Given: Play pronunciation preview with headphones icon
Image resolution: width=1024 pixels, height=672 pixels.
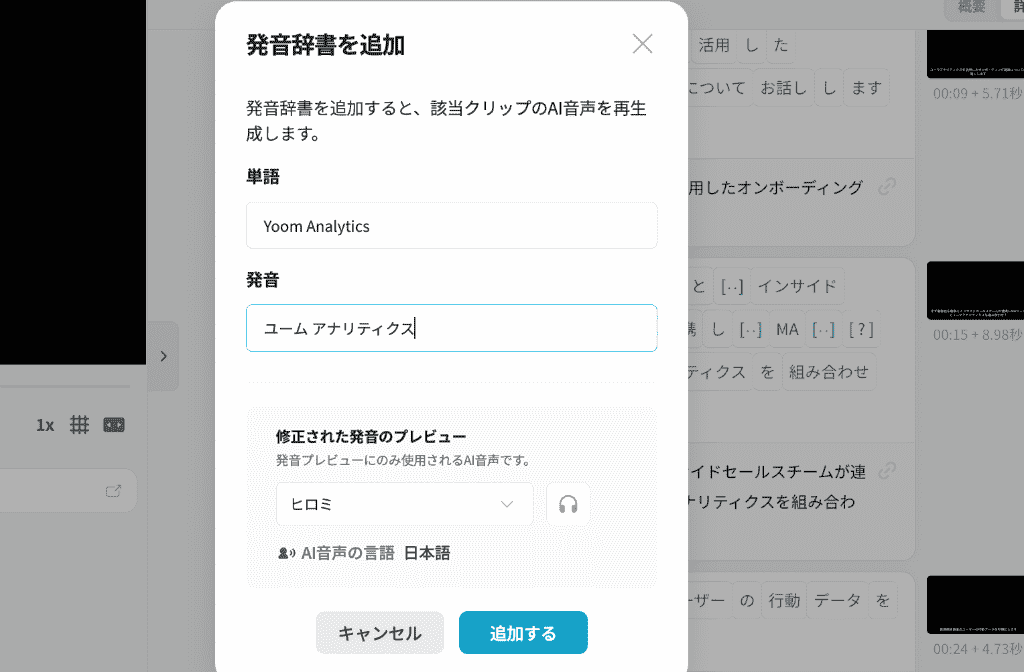Looking at the screenshot, I should (x=568, y=504).
